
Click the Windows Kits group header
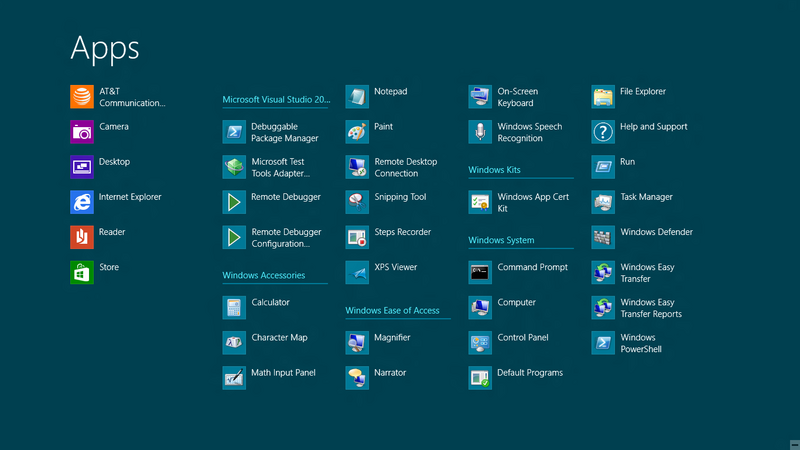494,170
